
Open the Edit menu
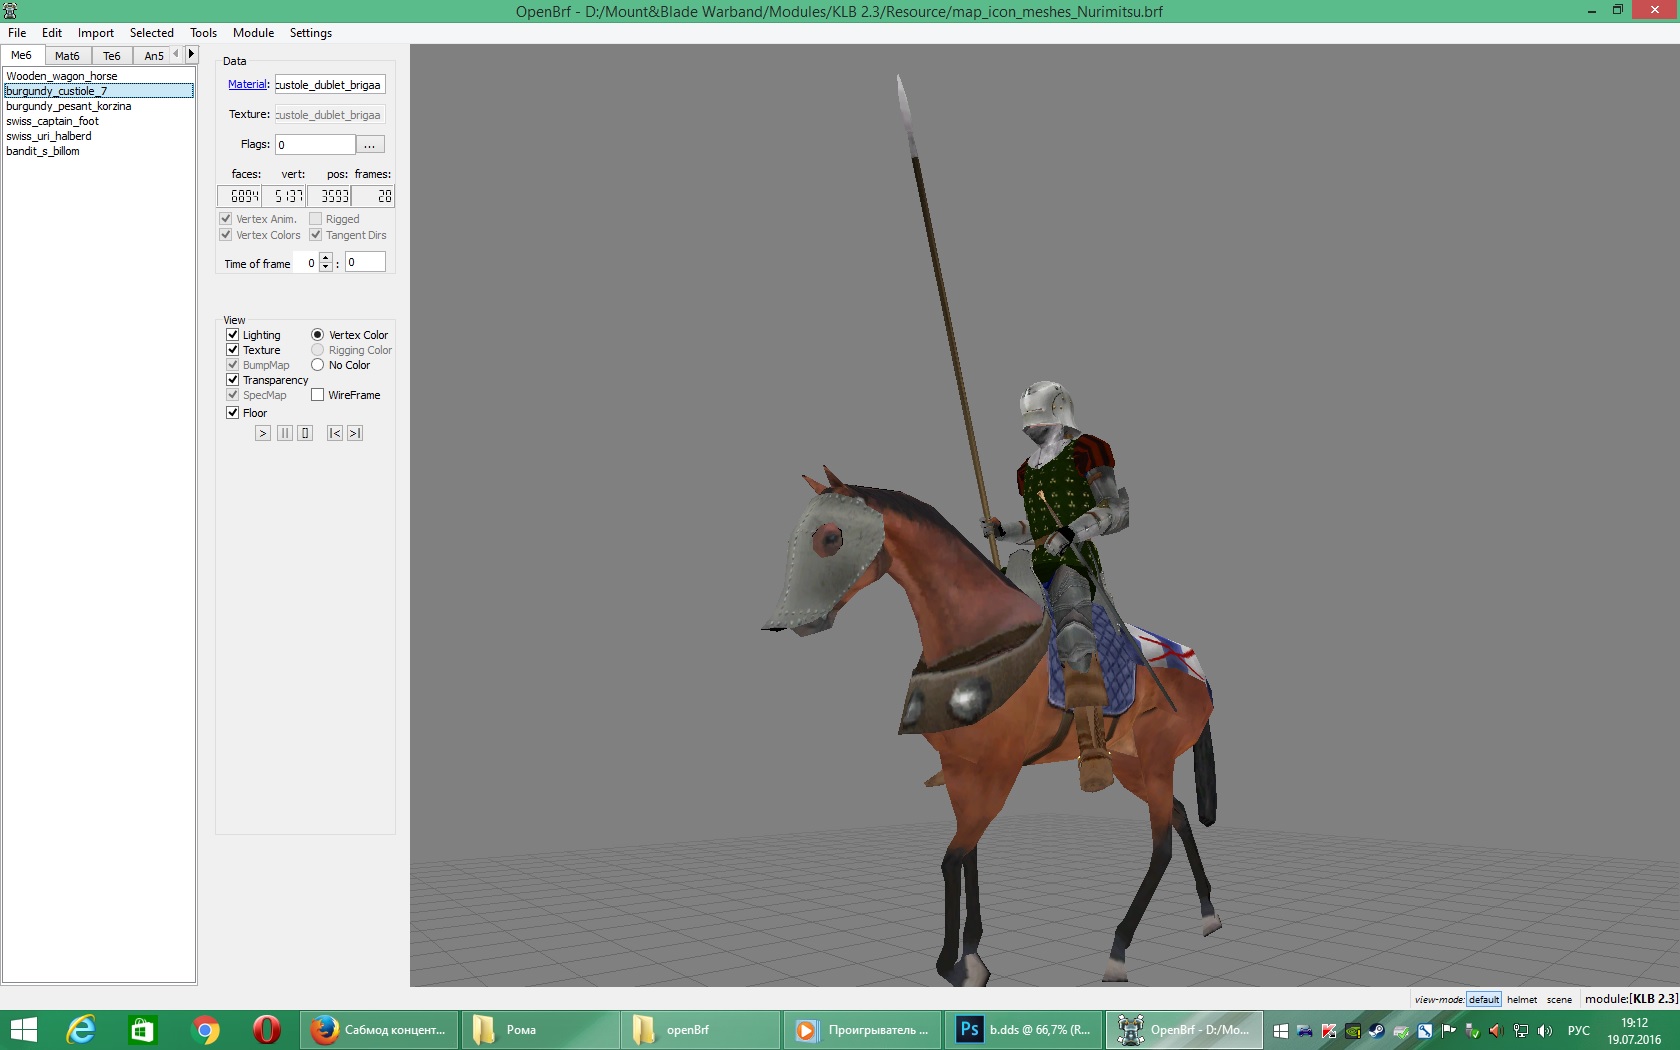point(52,33)
